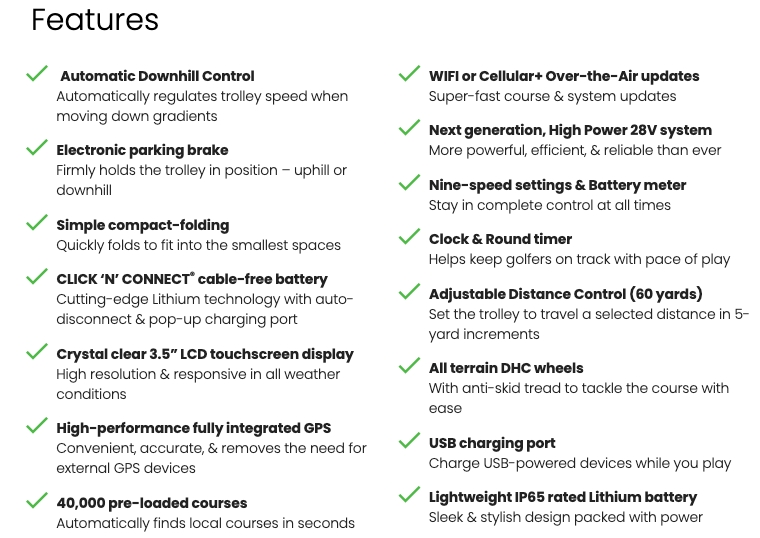
Task: Click the checkmark beside Automatic Downhill Control
Action: click(x=37, y=74)
